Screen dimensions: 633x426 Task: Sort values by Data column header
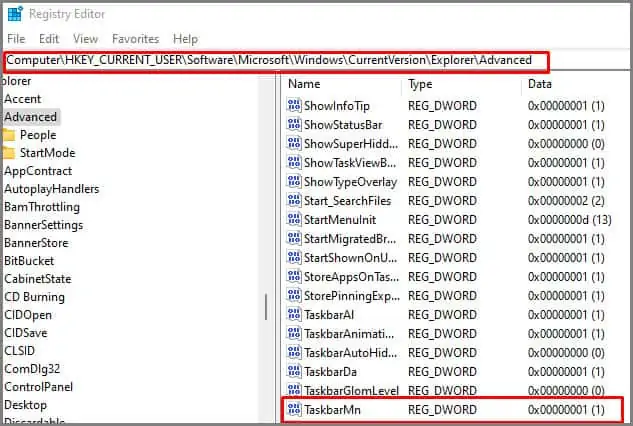pyautogui.click(x=540, y=84)
